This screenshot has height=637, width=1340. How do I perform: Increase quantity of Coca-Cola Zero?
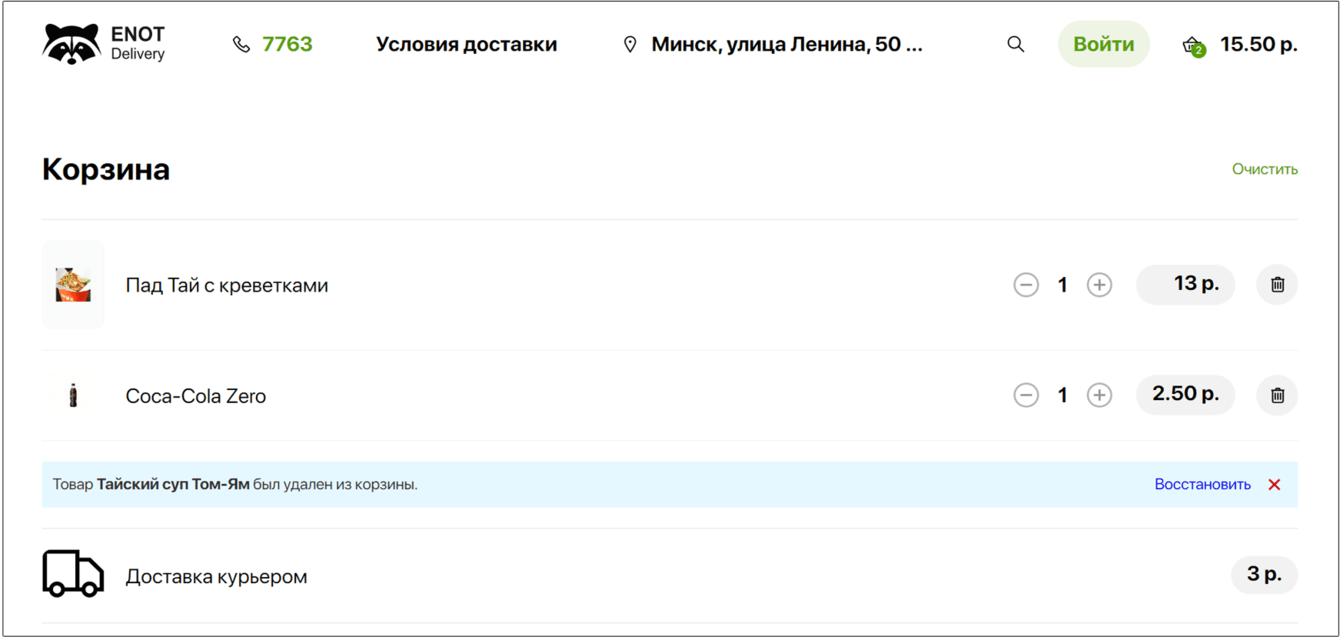click(x=1099, y=395)
